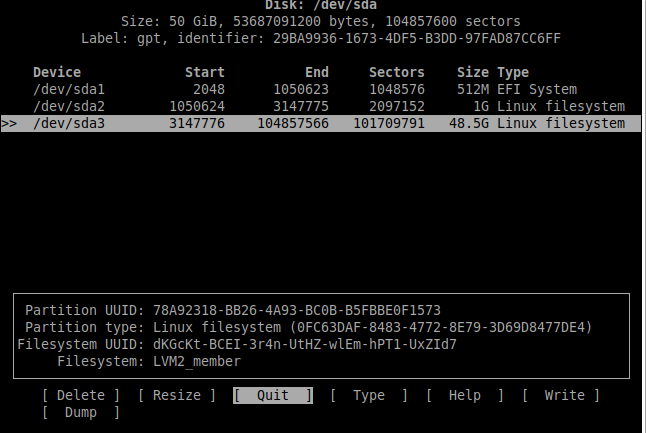Choose the Dump menu option
Image resolution: width=646 pixels, height=433 pixels.
point(80,411)
